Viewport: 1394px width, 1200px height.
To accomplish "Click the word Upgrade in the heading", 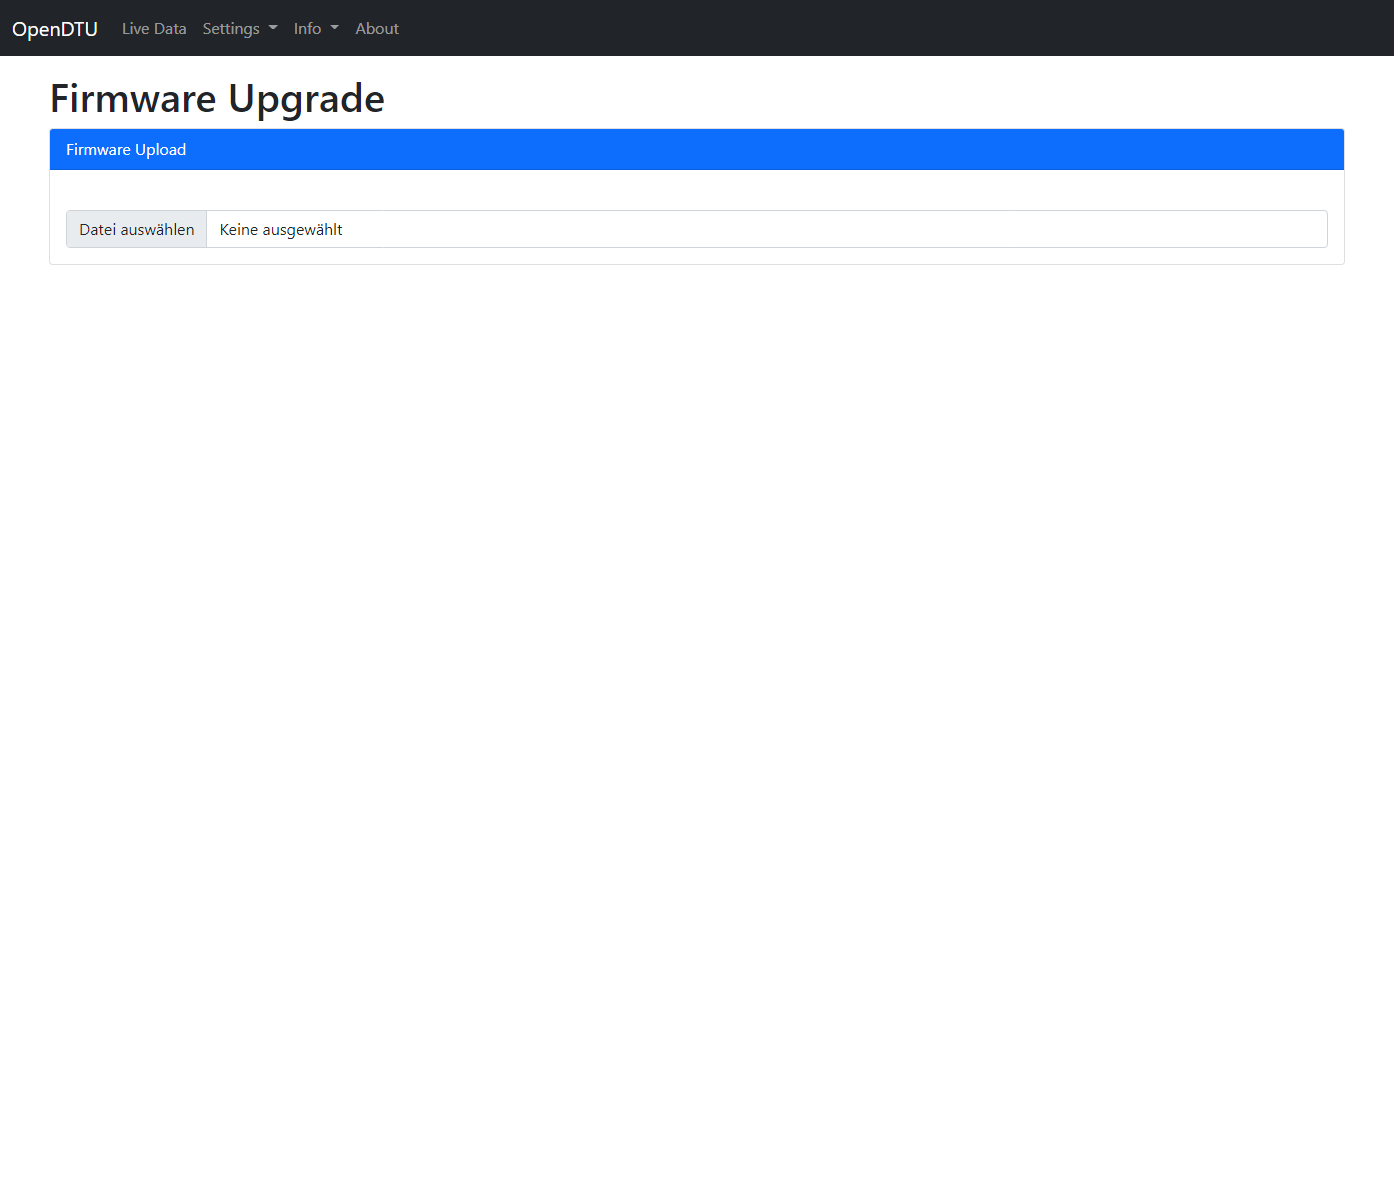I will tap(306, 99).
